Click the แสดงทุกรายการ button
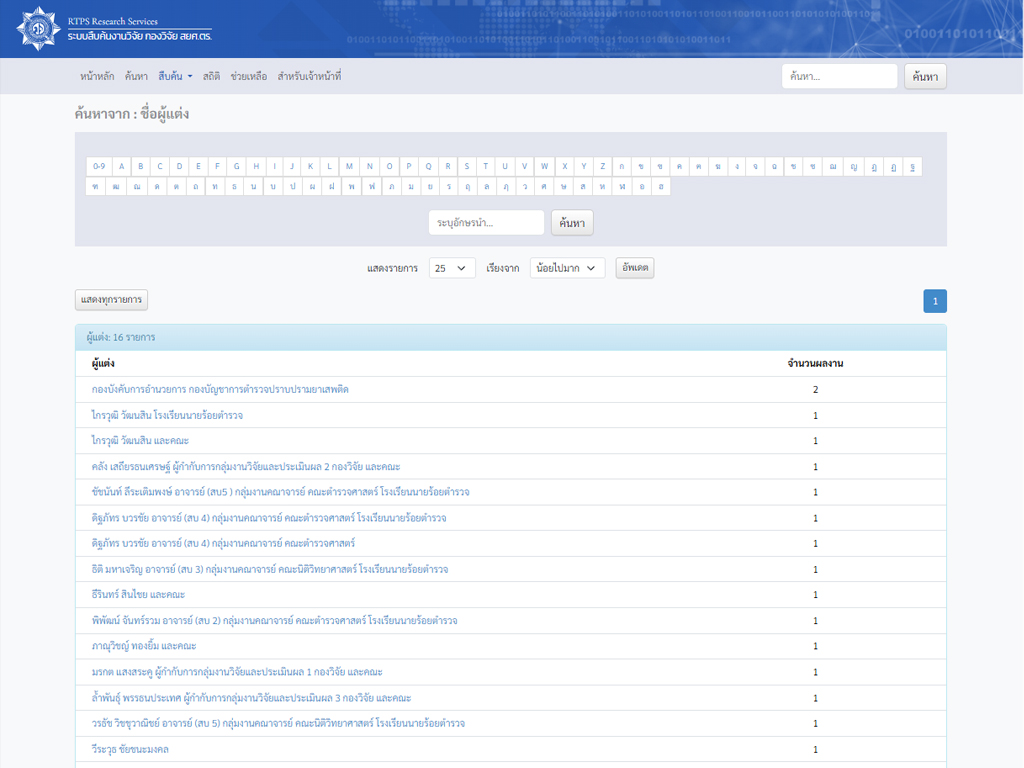This screenshot has height=768, width=1024. pyautogui.click(x=111, y=300)
